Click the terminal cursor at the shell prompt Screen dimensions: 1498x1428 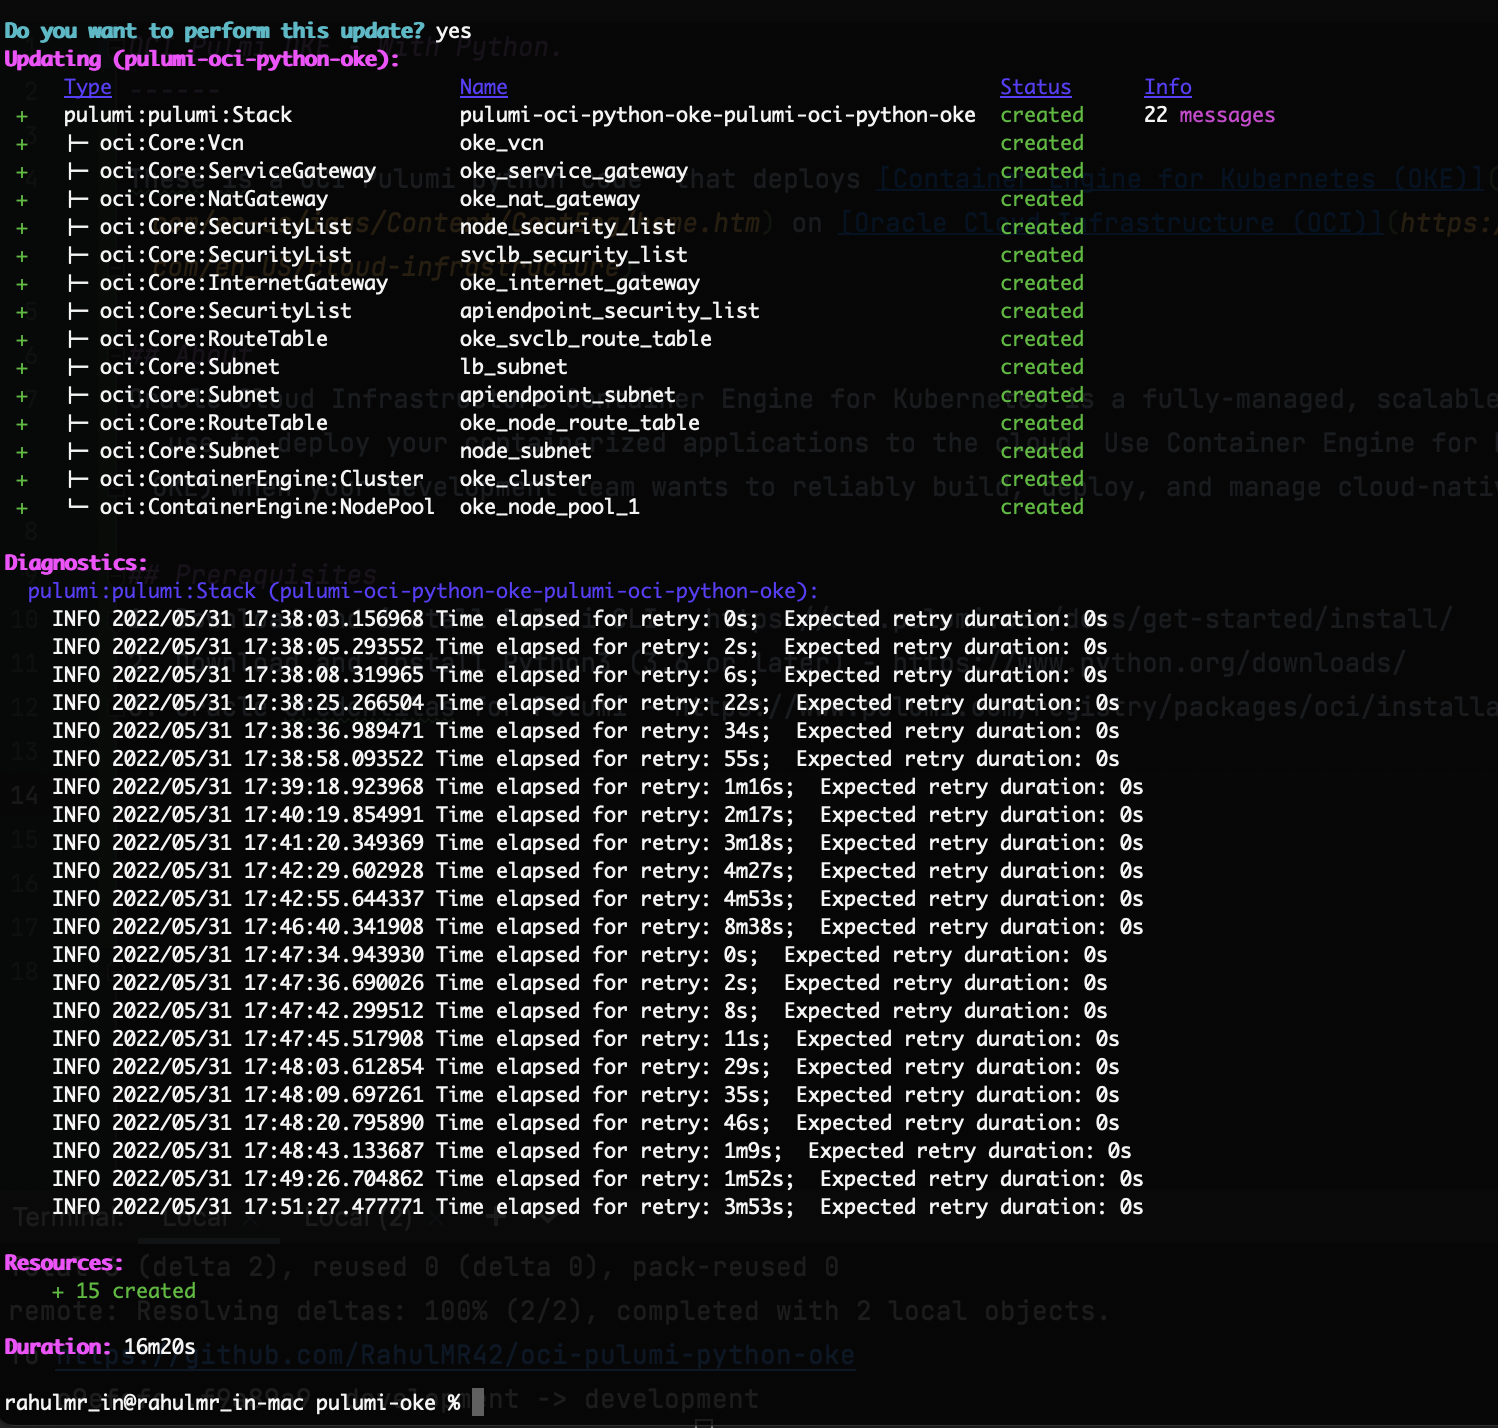(x=478, y=1402)
